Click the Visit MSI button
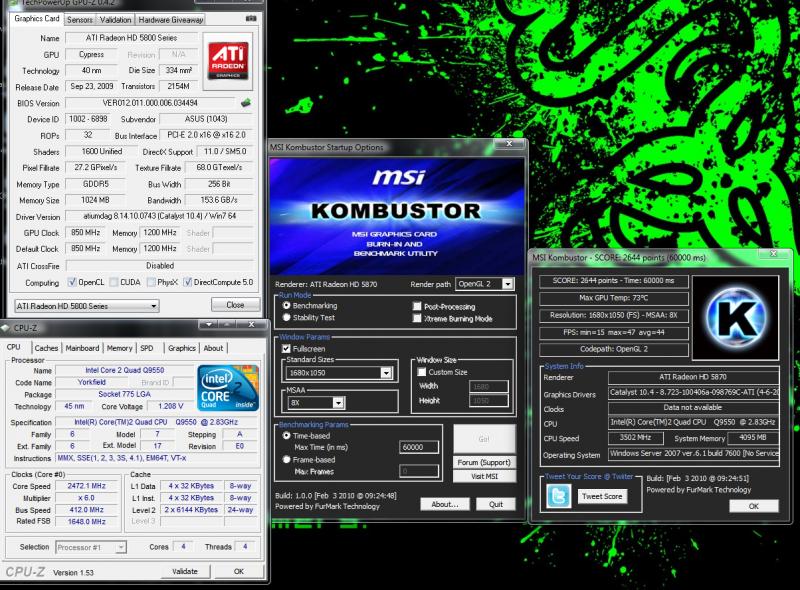 click(x=484, y=476)
